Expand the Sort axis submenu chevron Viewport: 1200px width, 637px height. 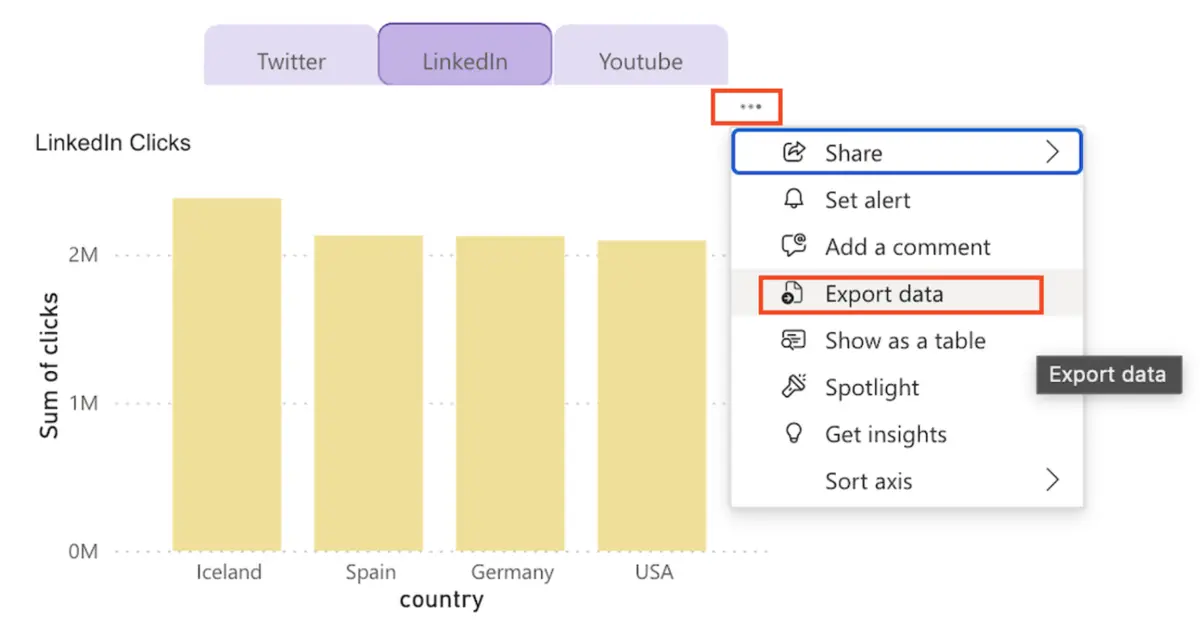1051,480
